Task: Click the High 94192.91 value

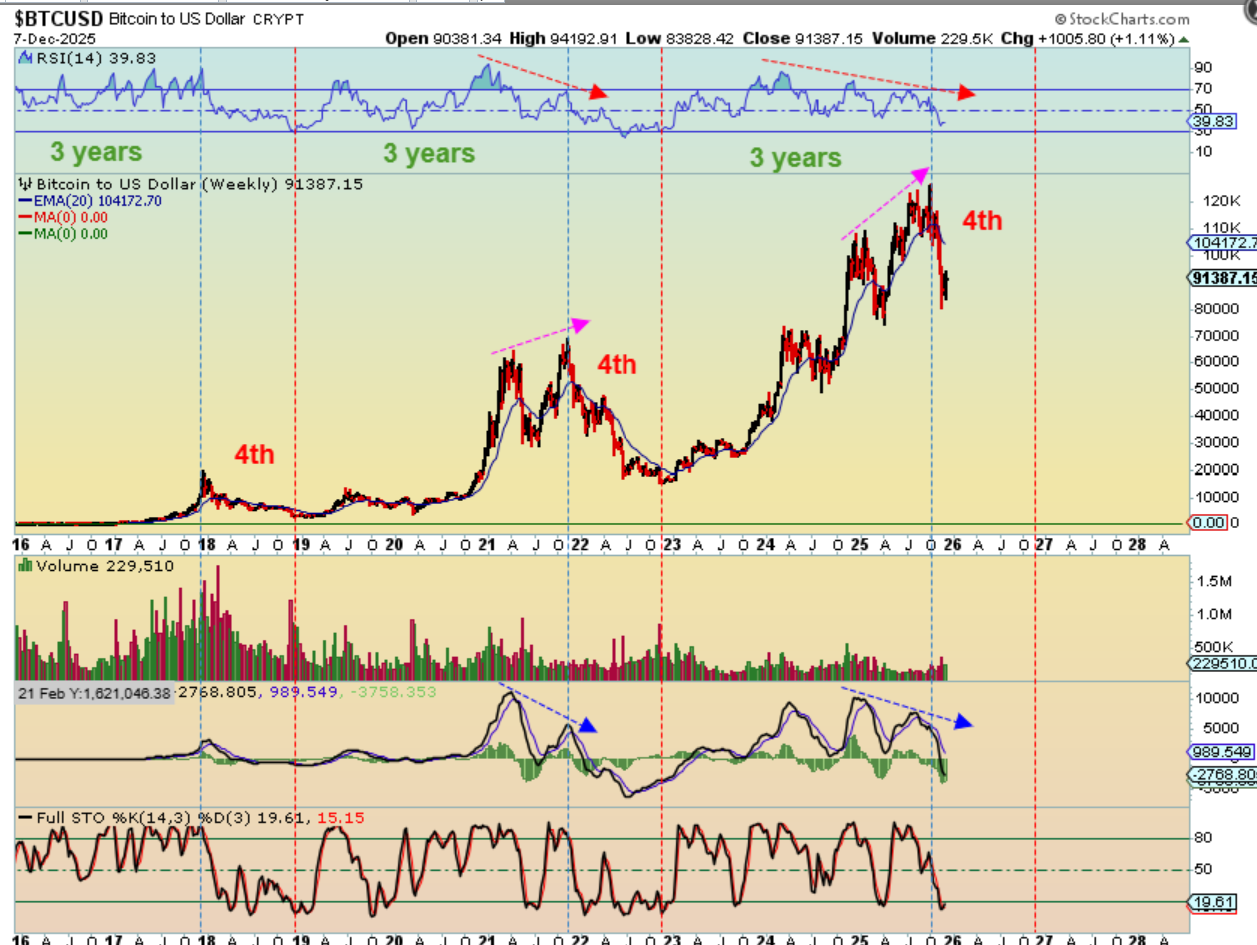Action: [563, 37]
